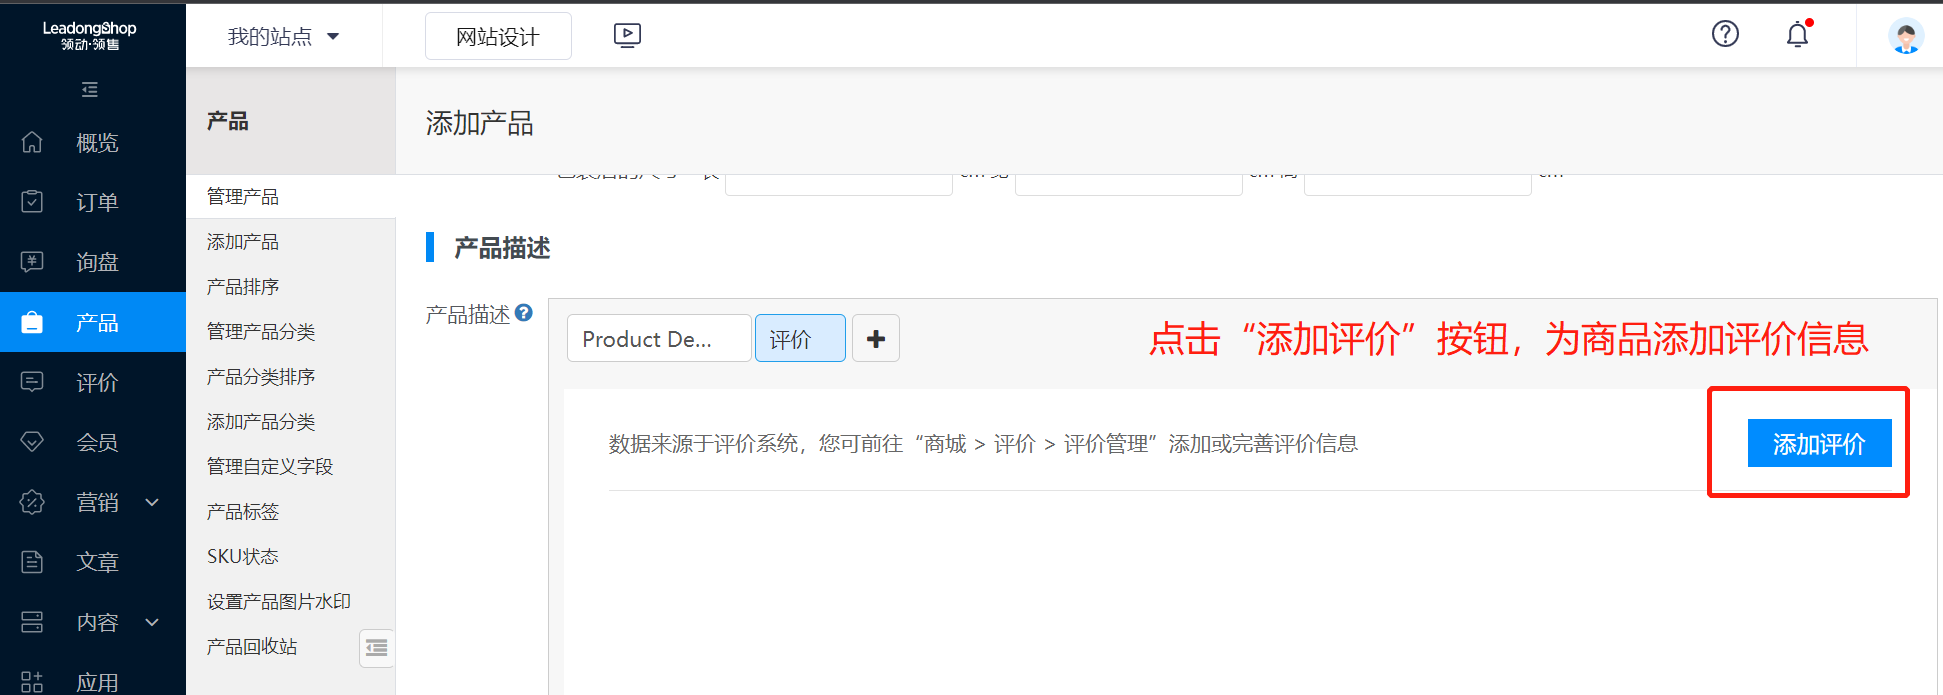Viewport: 1943px width, 695px height.
Task: Collapse the left sidebar menu icon
Action: click(x=90, y=90)
